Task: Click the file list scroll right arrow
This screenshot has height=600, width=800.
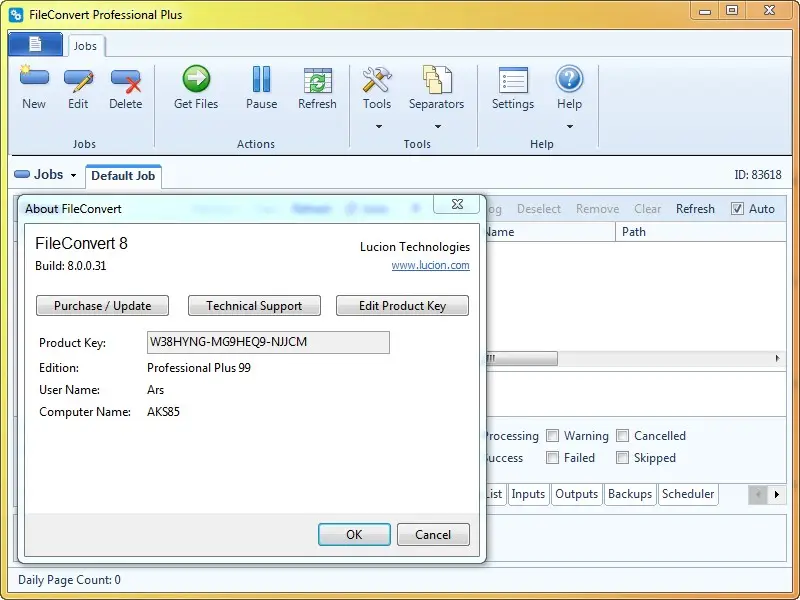Action: pyautogui.click(x=778, y=358)
